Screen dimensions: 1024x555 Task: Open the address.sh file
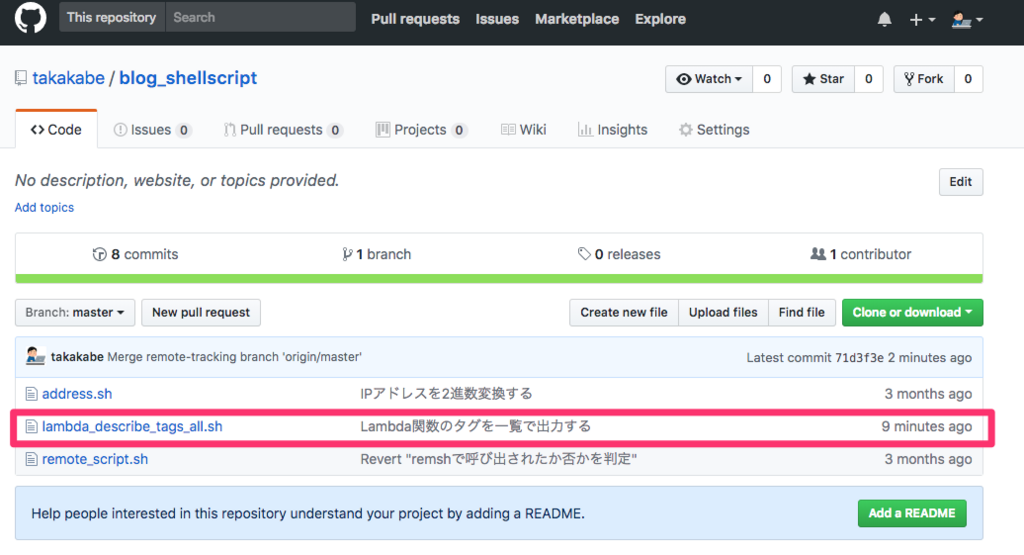[77, 394]
